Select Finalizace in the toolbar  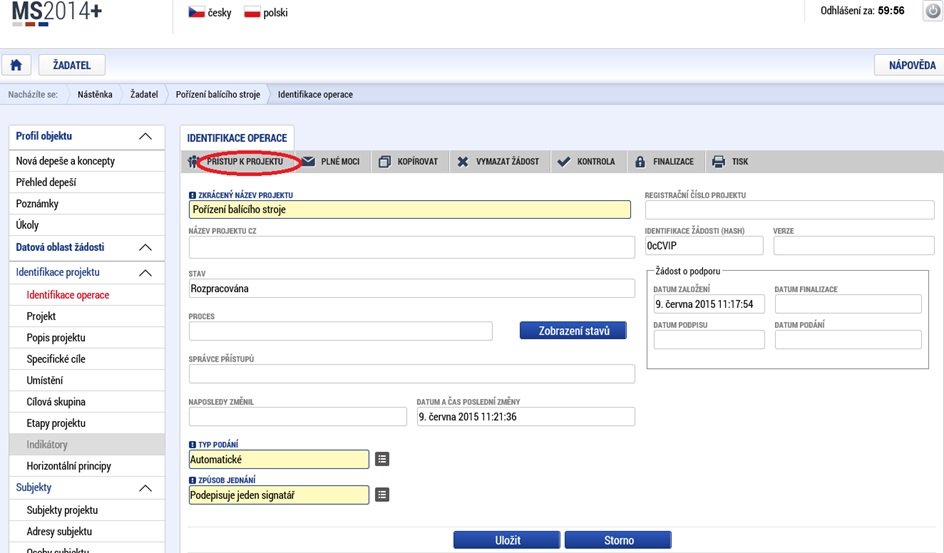(x=673, y=161)
